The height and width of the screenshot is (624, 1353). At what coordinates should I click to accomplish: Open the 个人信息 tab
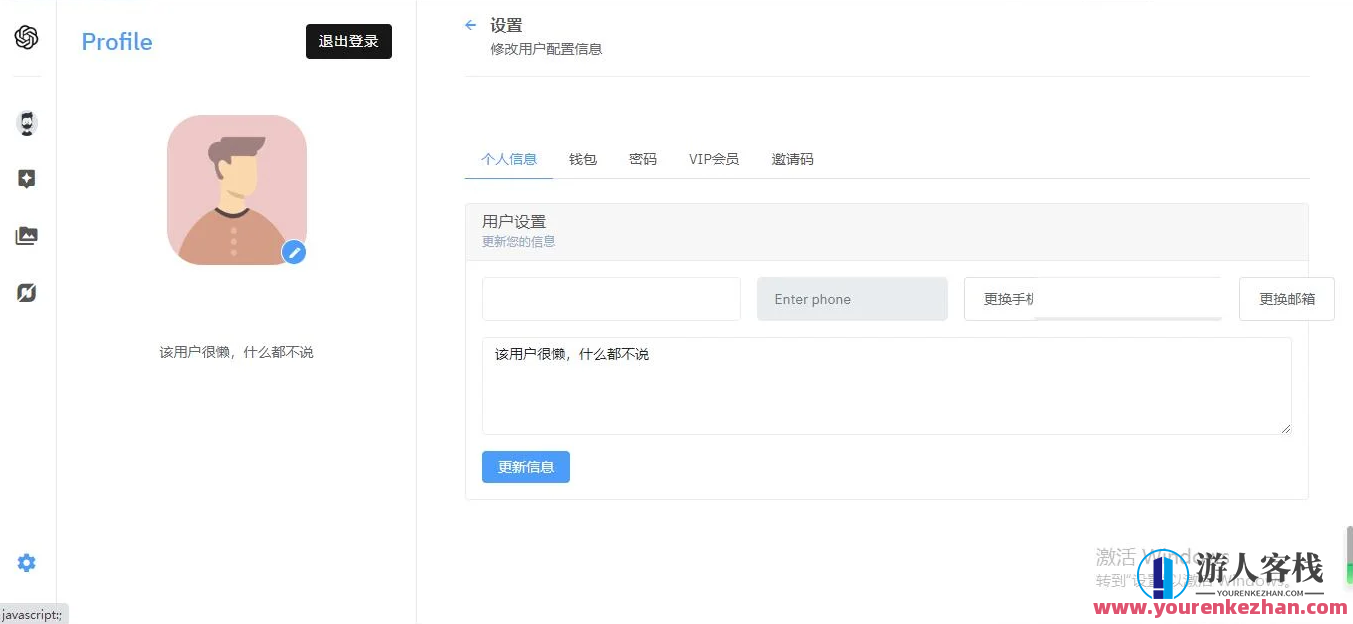click(508, 158)
